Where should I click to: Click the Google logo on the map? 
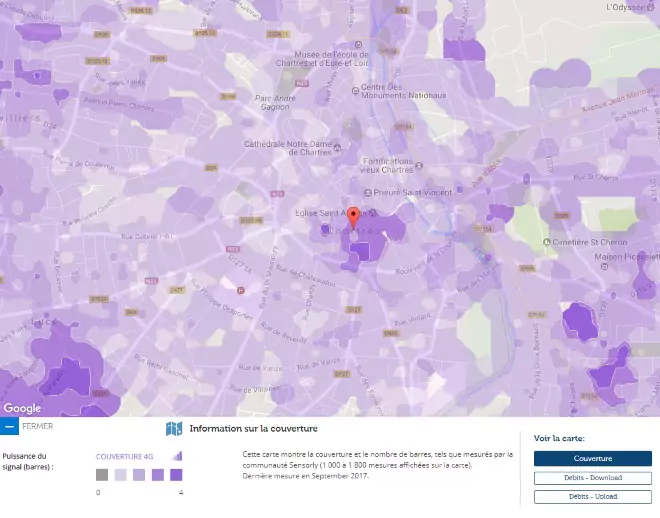click(x=22, y=408)
